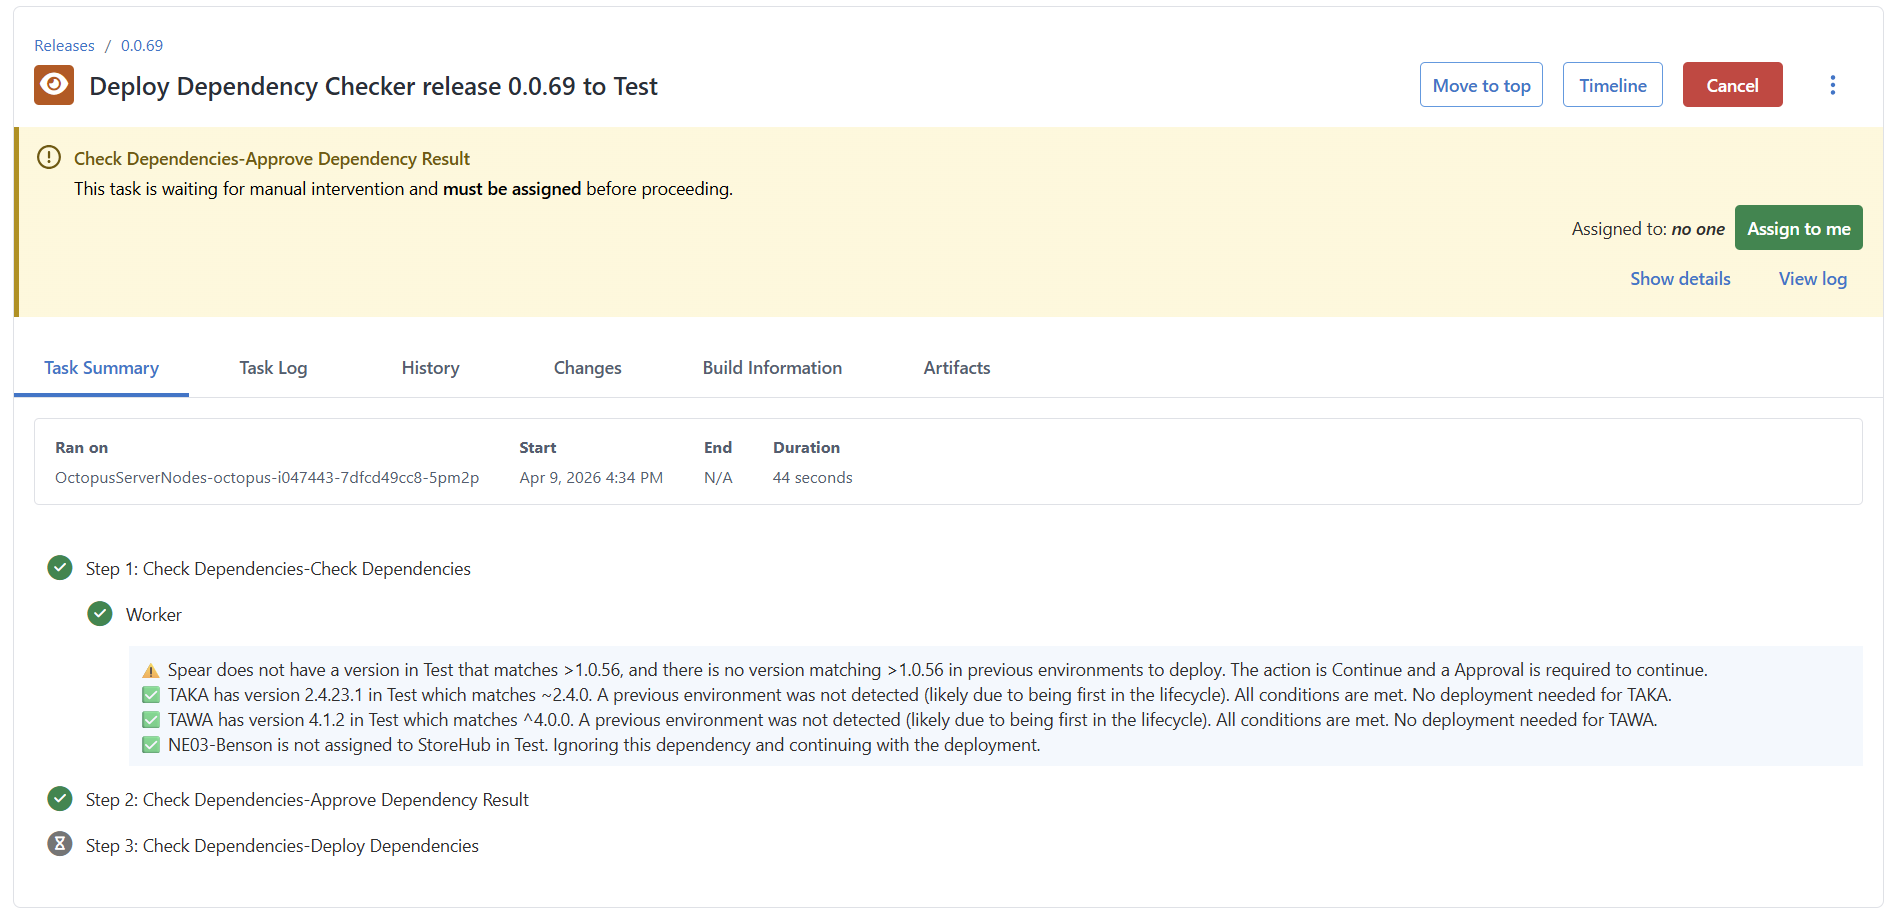1897x922 pixels.
Task: View log for the manual intervention
Action: tap(1812, 278)
